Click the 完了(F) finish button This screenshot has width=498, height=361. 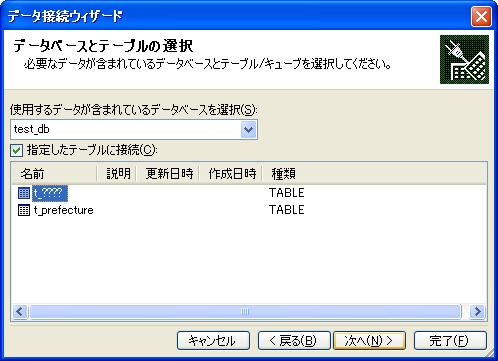click(450, 341)
